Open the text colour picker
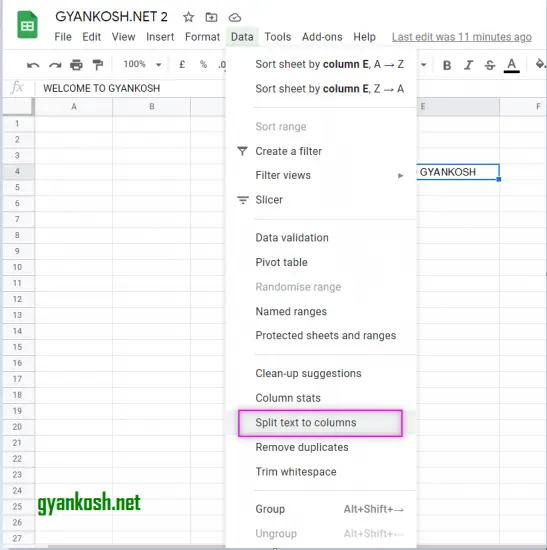547x550 pixels. [x=512, y=65]
